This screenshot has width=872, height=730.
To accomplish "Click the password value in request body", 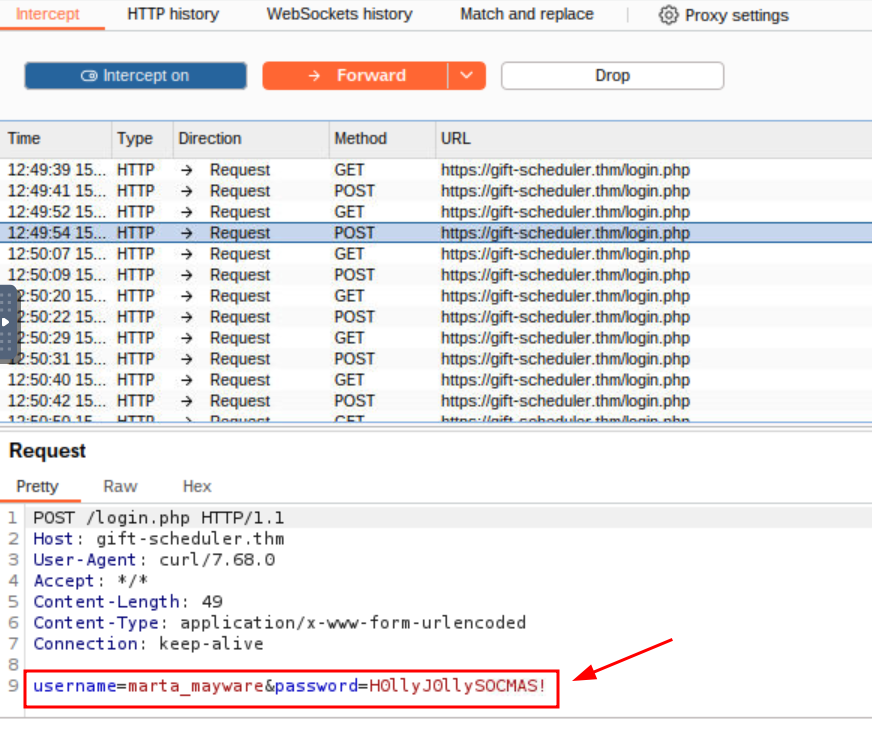I will click(457, 686).
